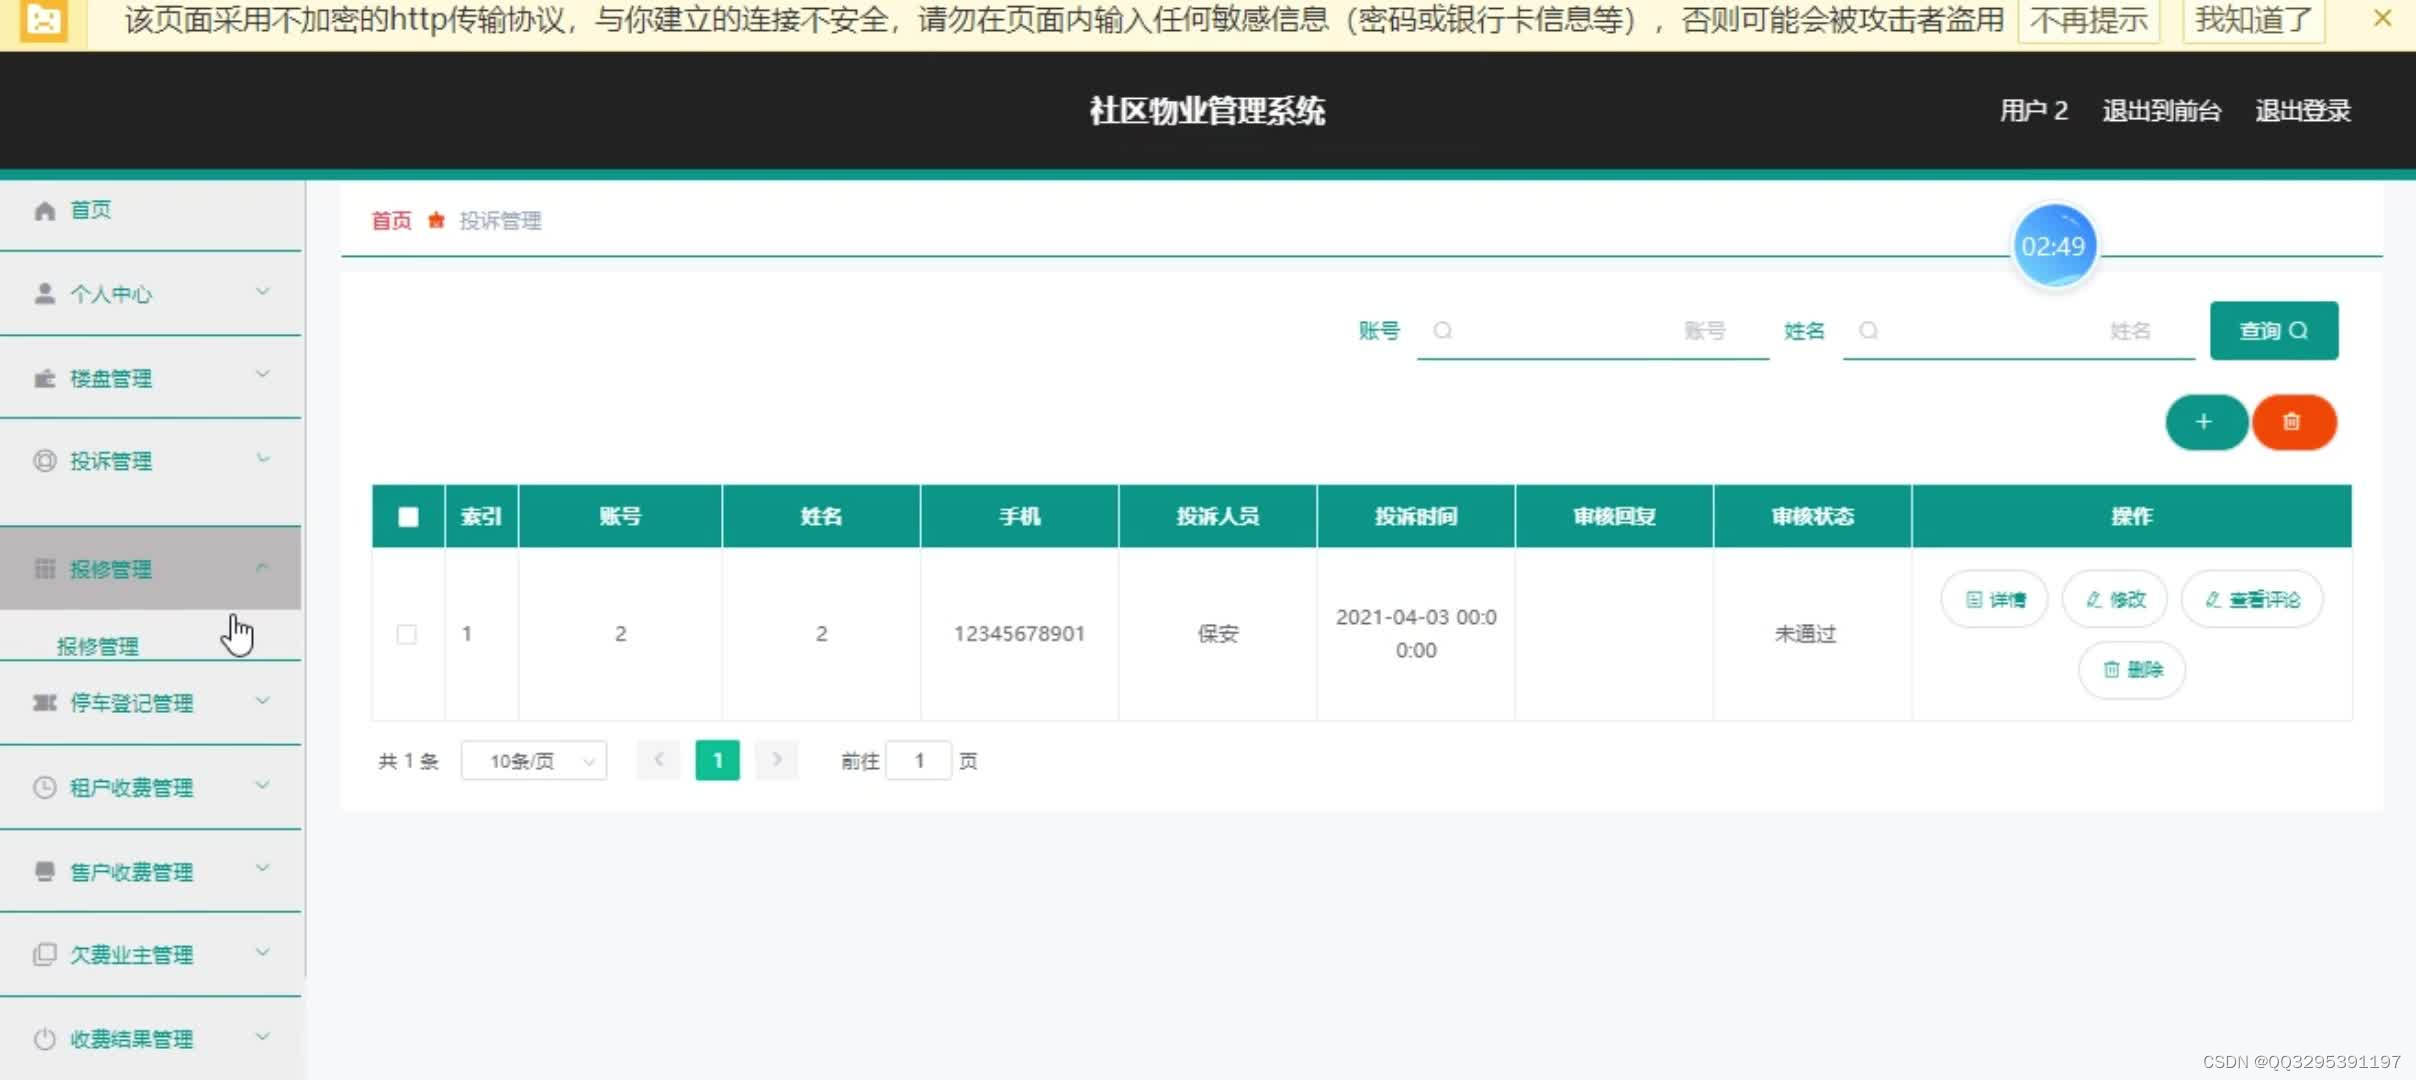Click the grid icon for 报修管理

(44, 569)
